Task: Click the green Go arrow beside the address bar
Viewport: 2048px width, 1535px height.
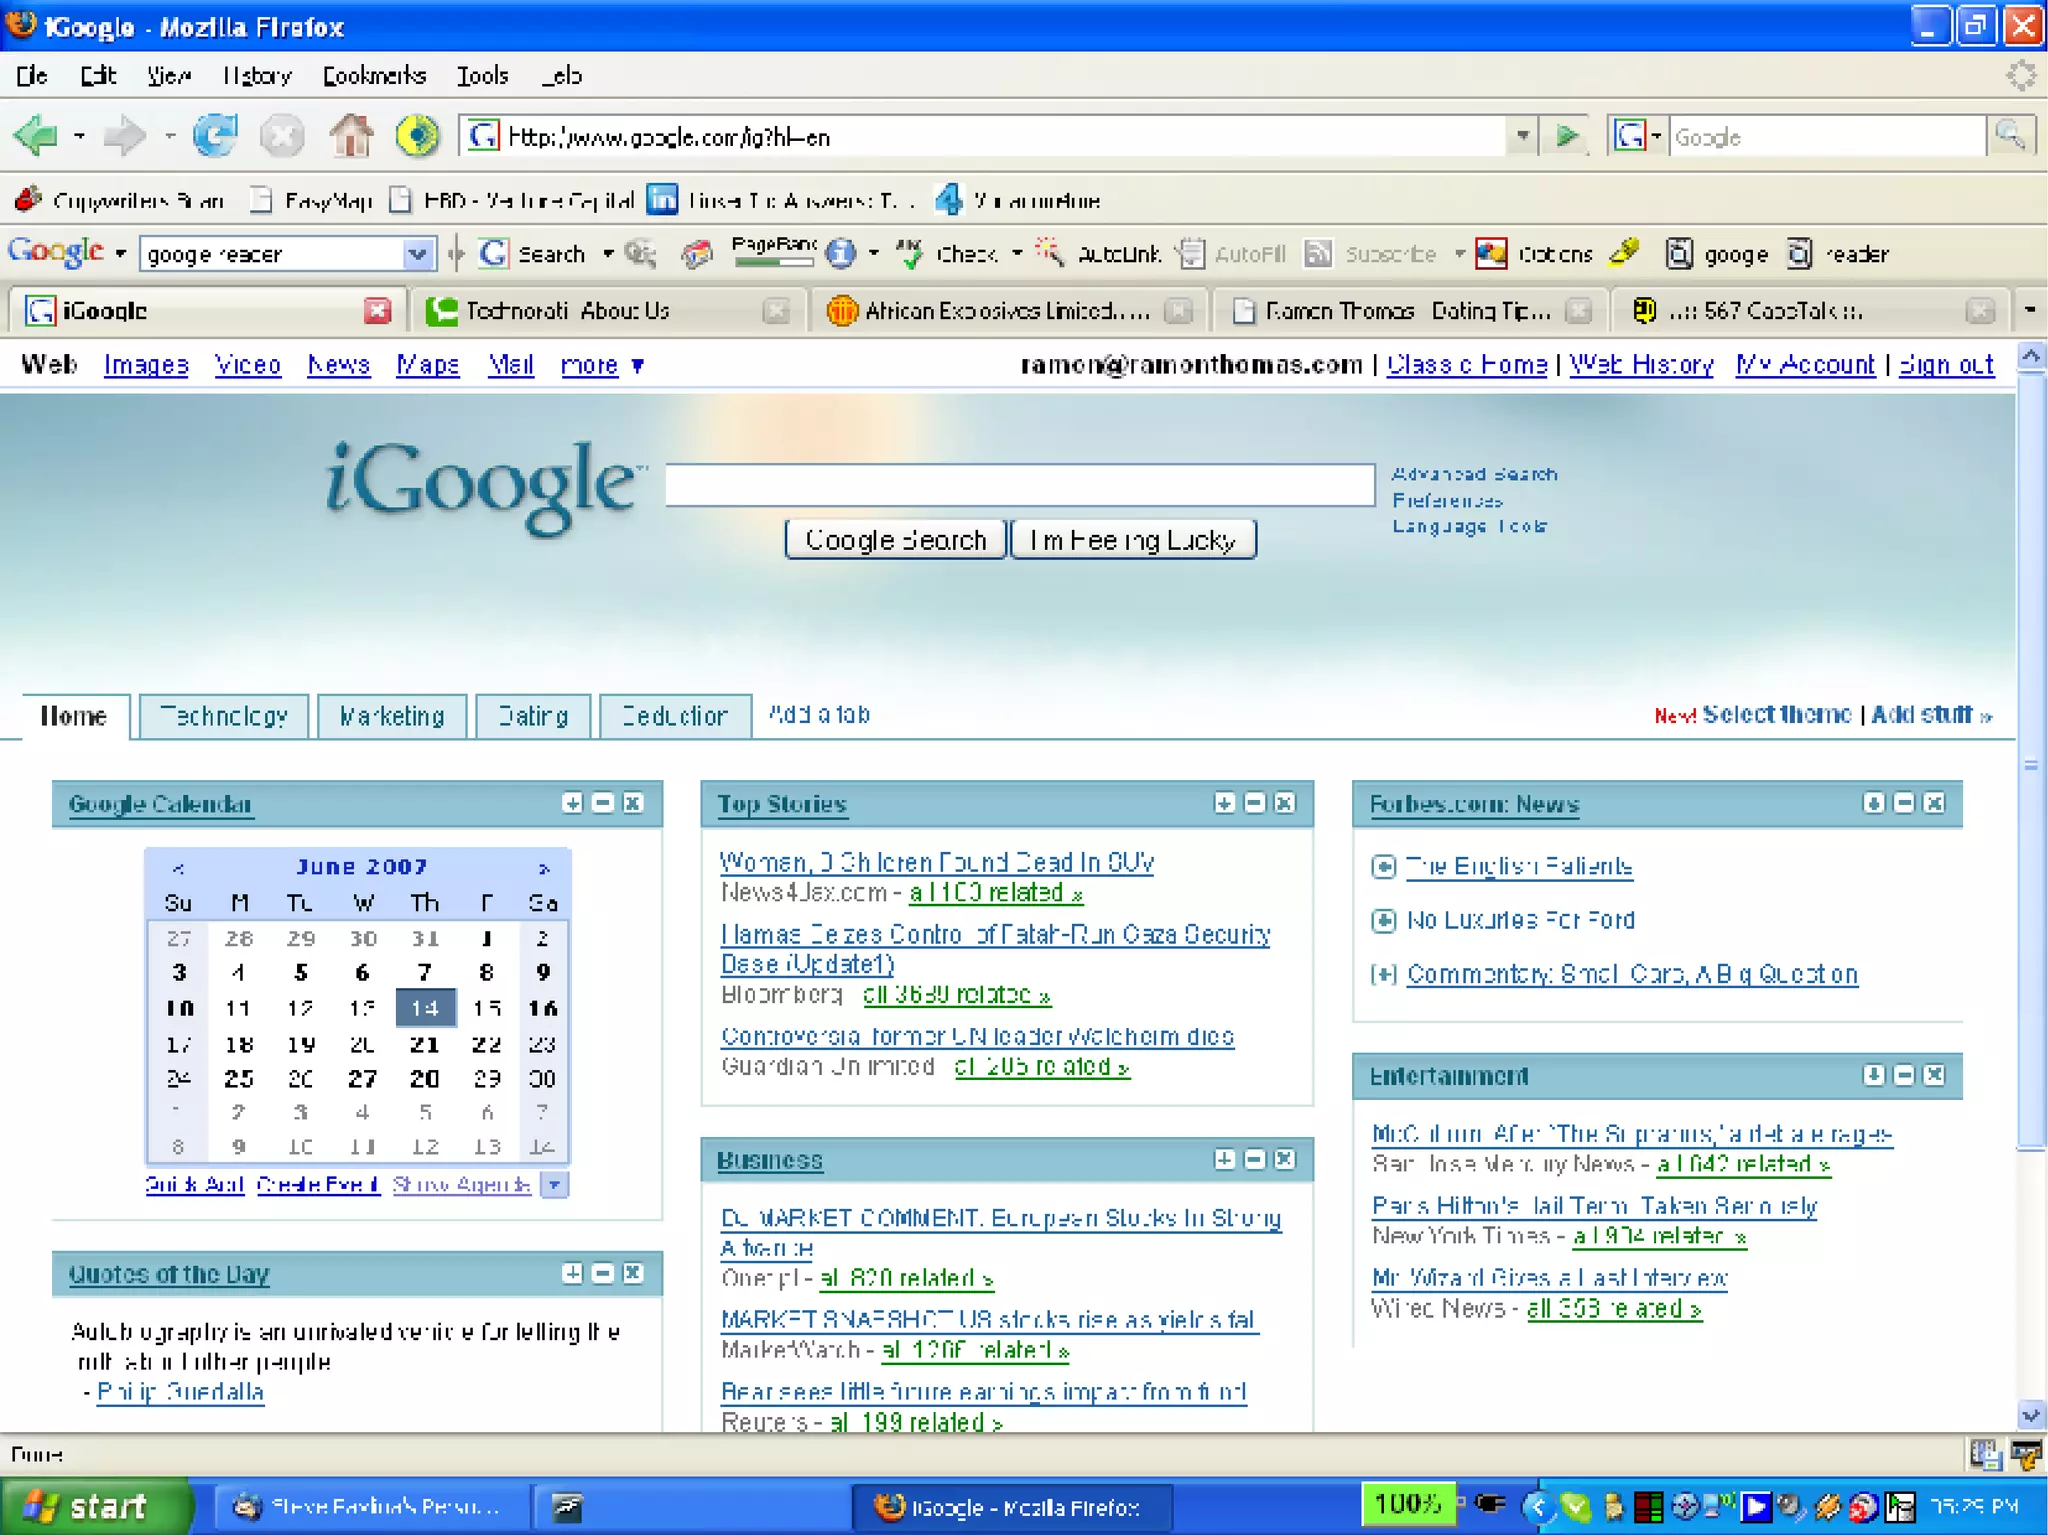Action: click(x=1566, y=136)
